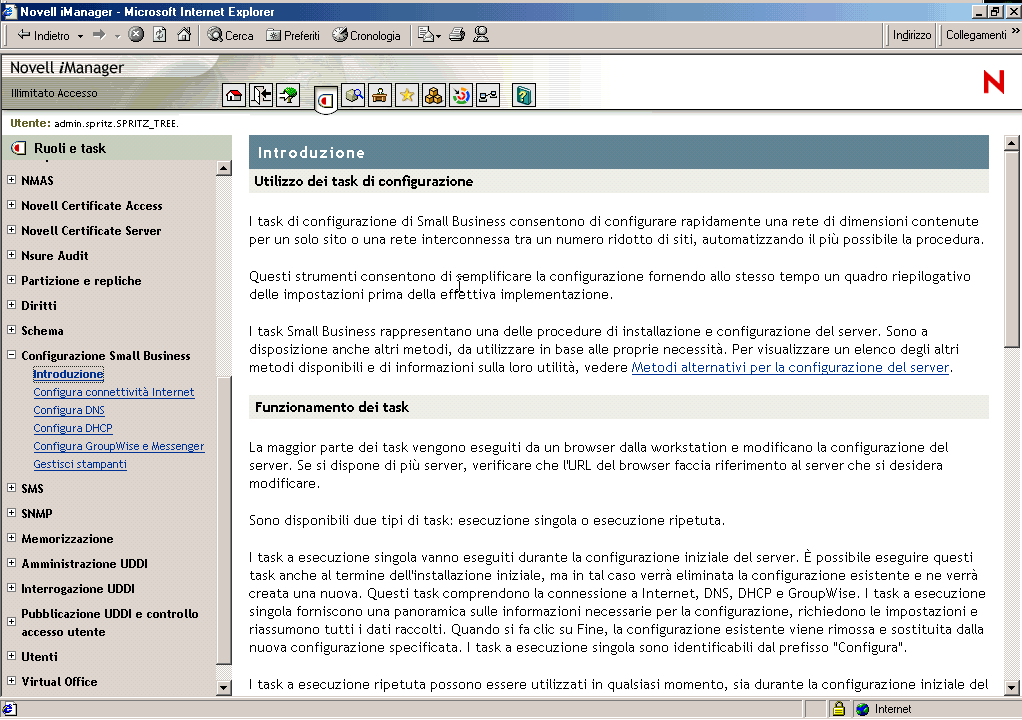Click the colorful circular arrow icon
The height and width of the screenshot is (720, 1022).
(x=461, y=96)
